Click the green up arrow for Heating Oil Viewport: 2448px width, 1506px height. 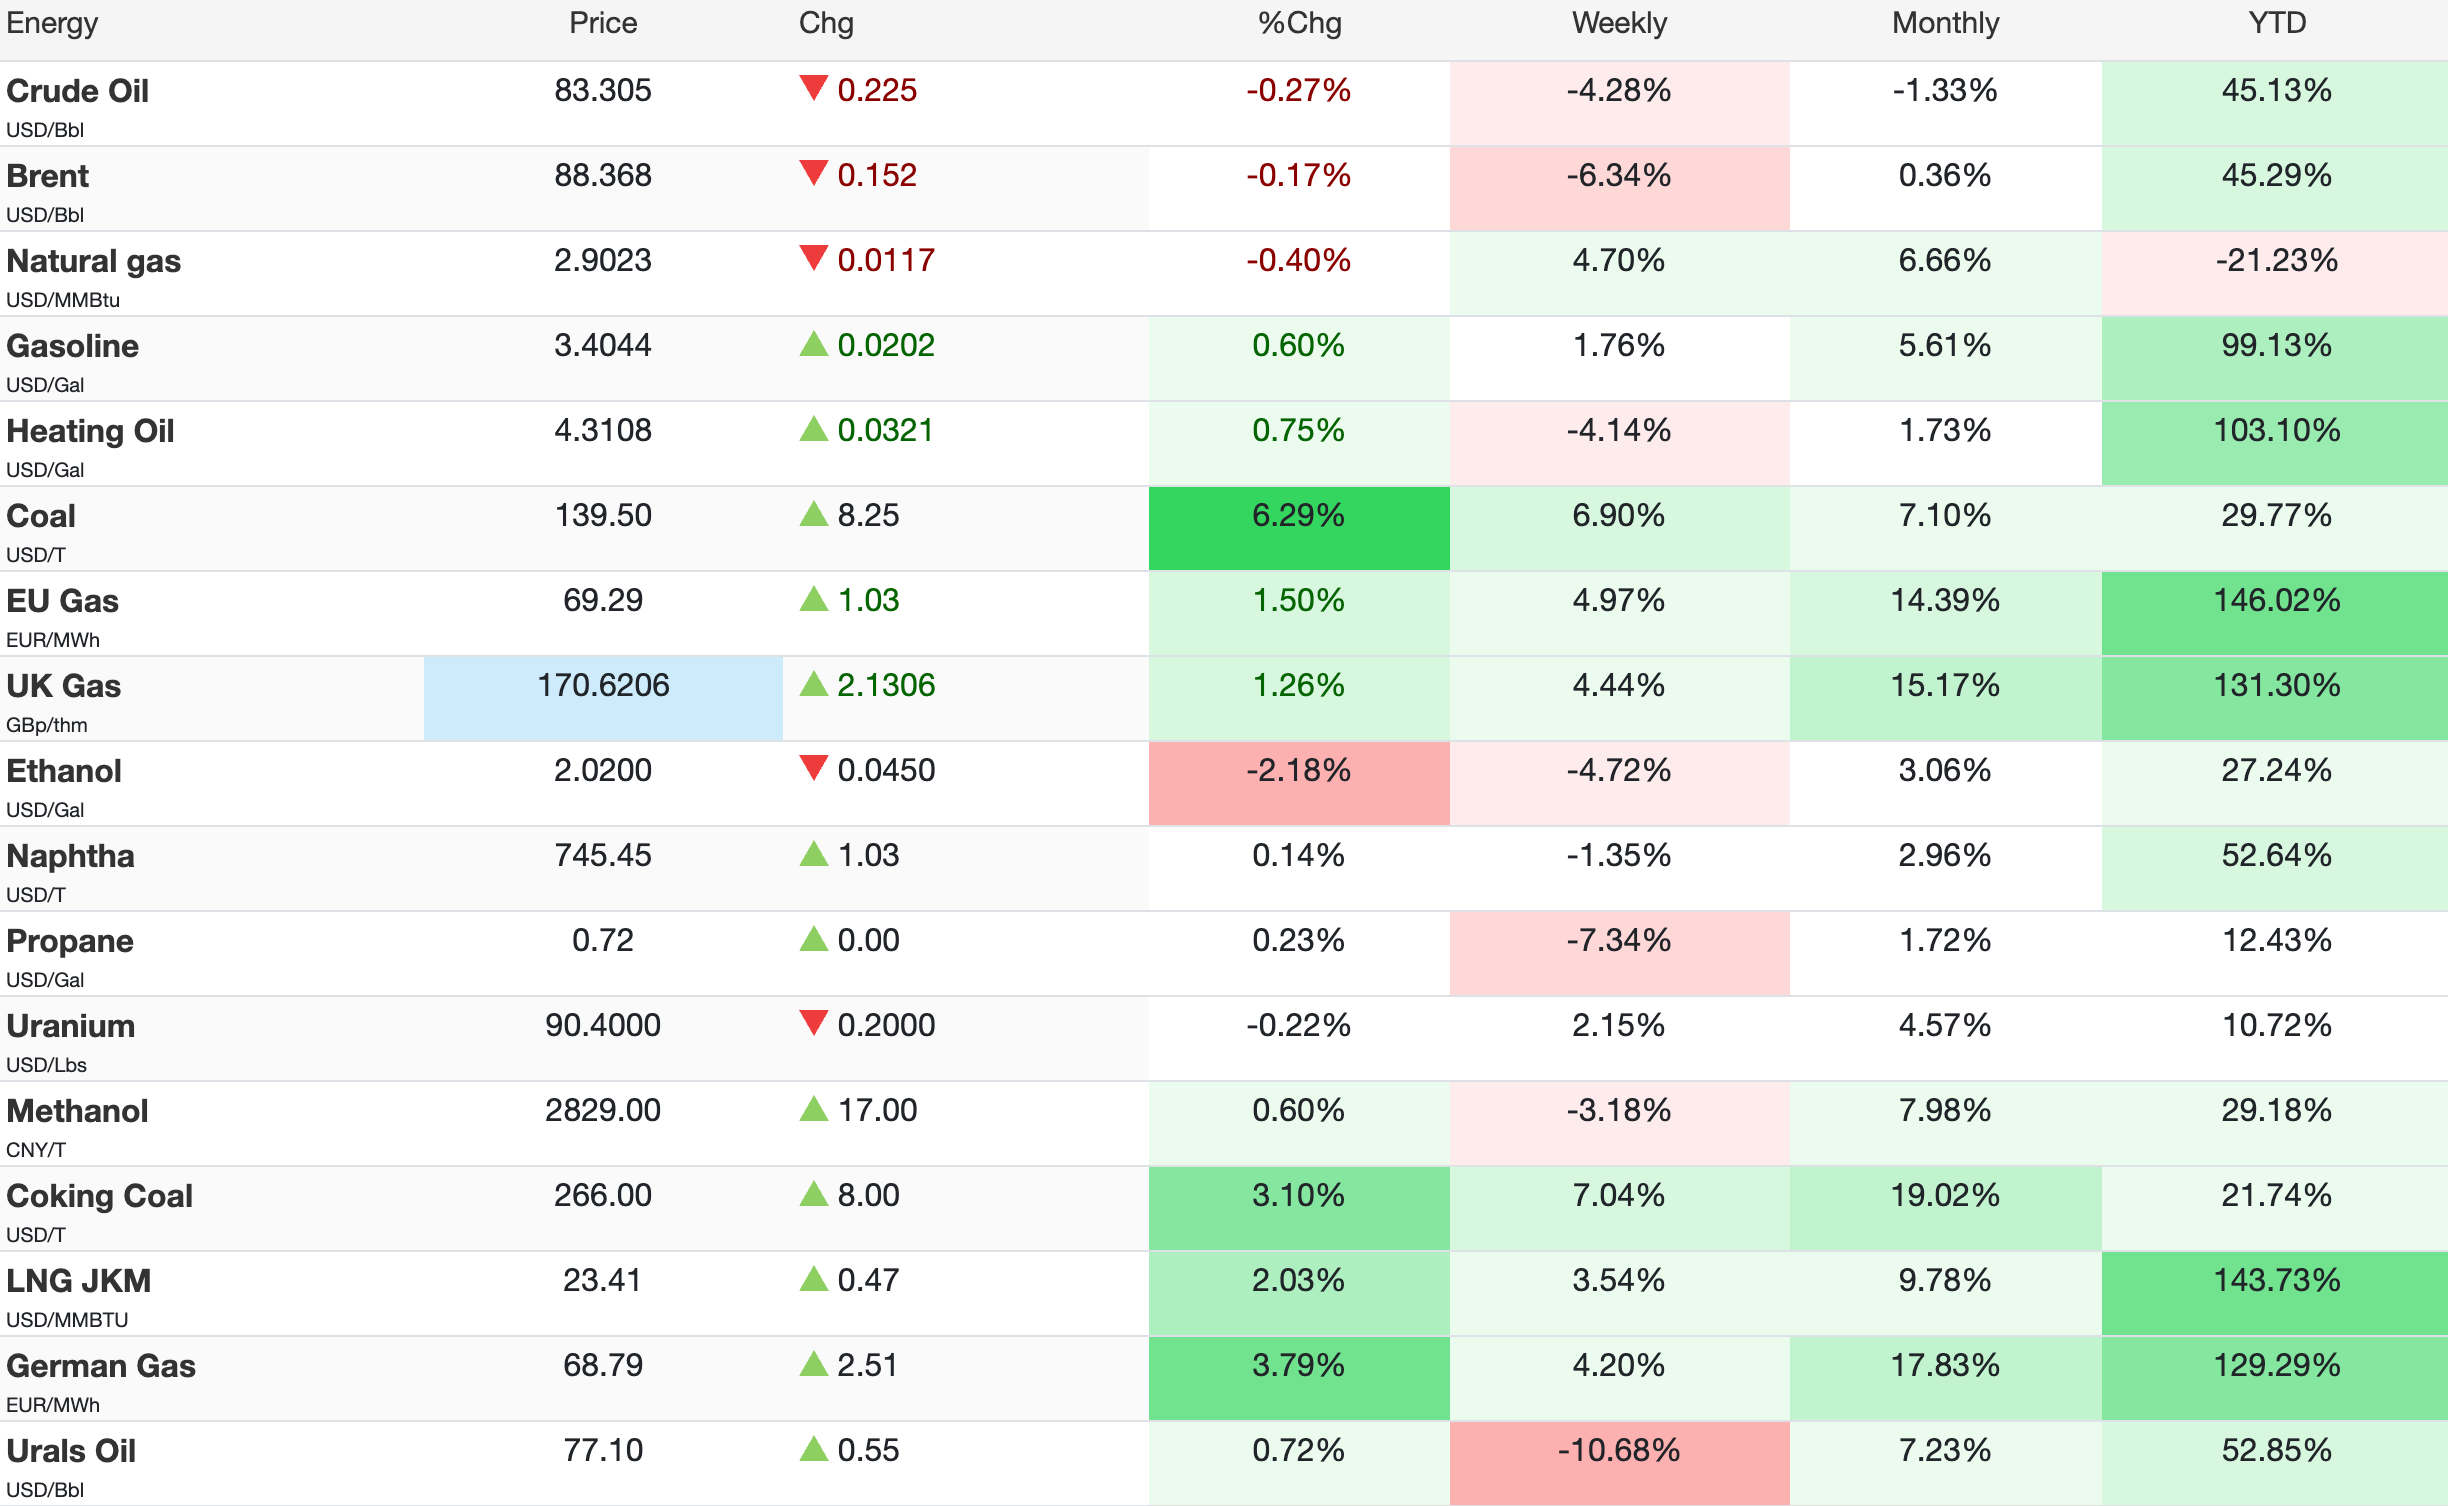(x=814, y=429)
